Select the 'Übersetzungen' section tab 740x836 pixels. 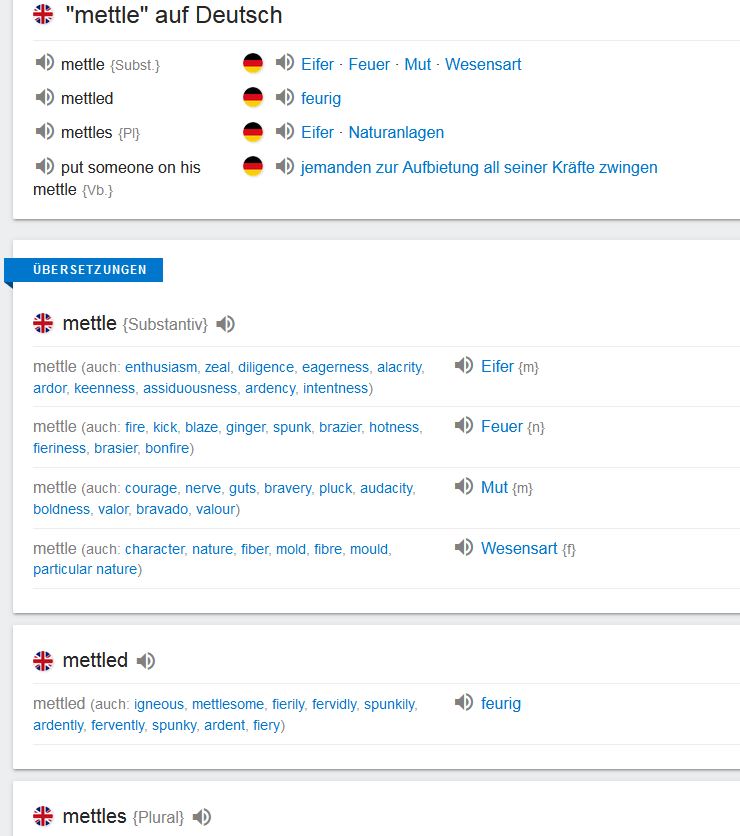tap(89, 270)
